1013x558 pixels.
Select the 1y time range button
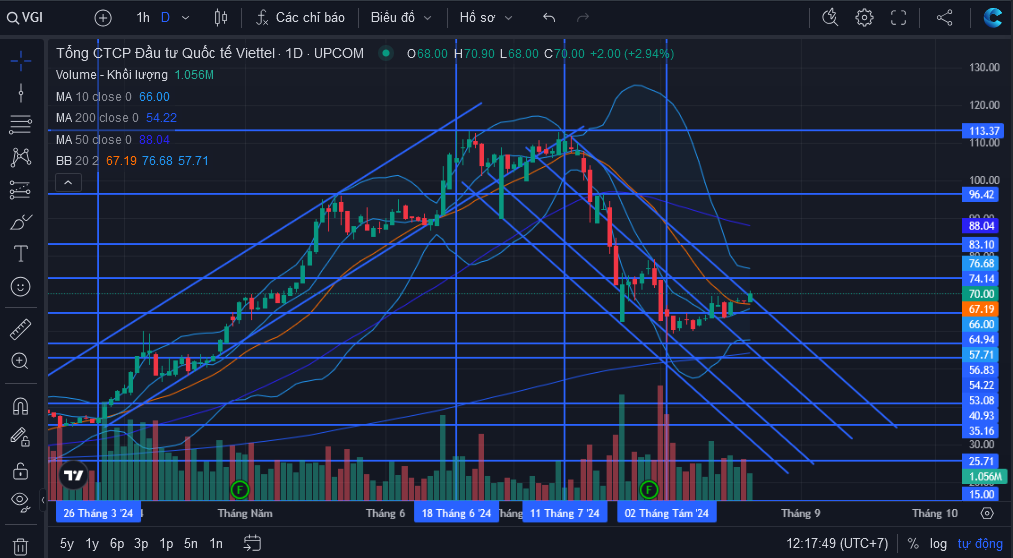tap(92, 543)
